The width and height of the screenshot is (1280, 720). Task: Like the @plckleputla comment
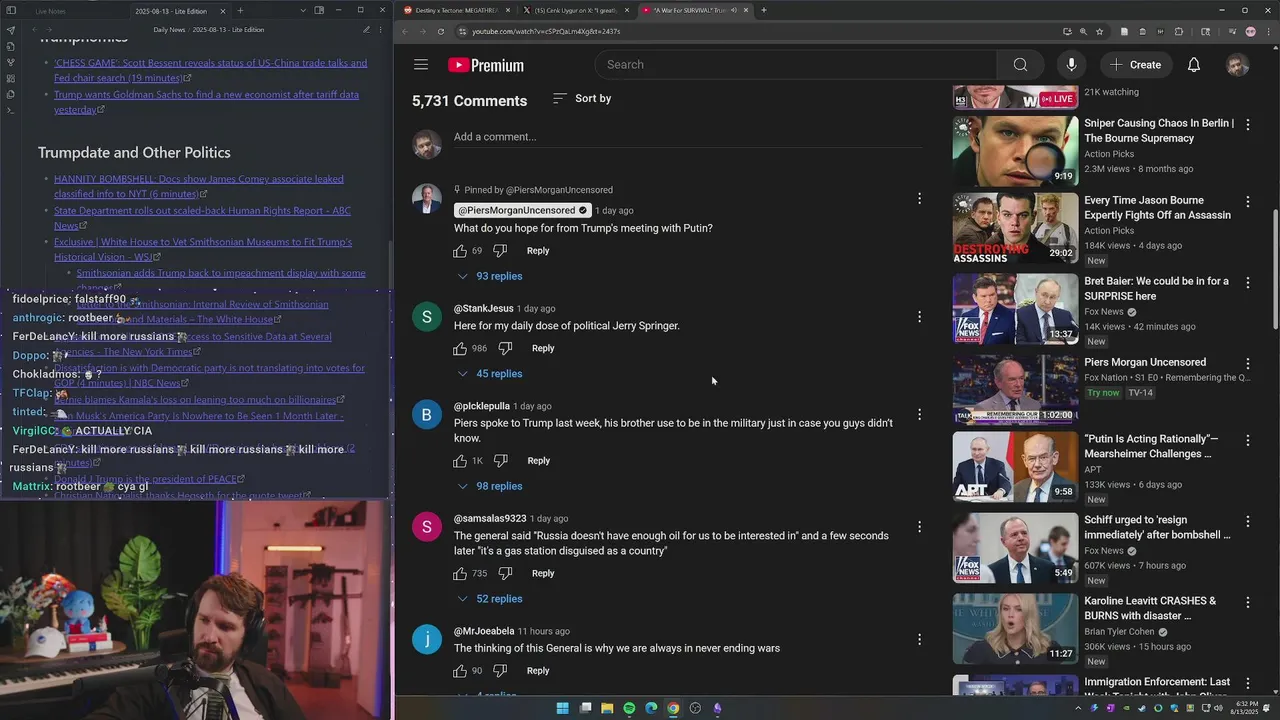460,461
